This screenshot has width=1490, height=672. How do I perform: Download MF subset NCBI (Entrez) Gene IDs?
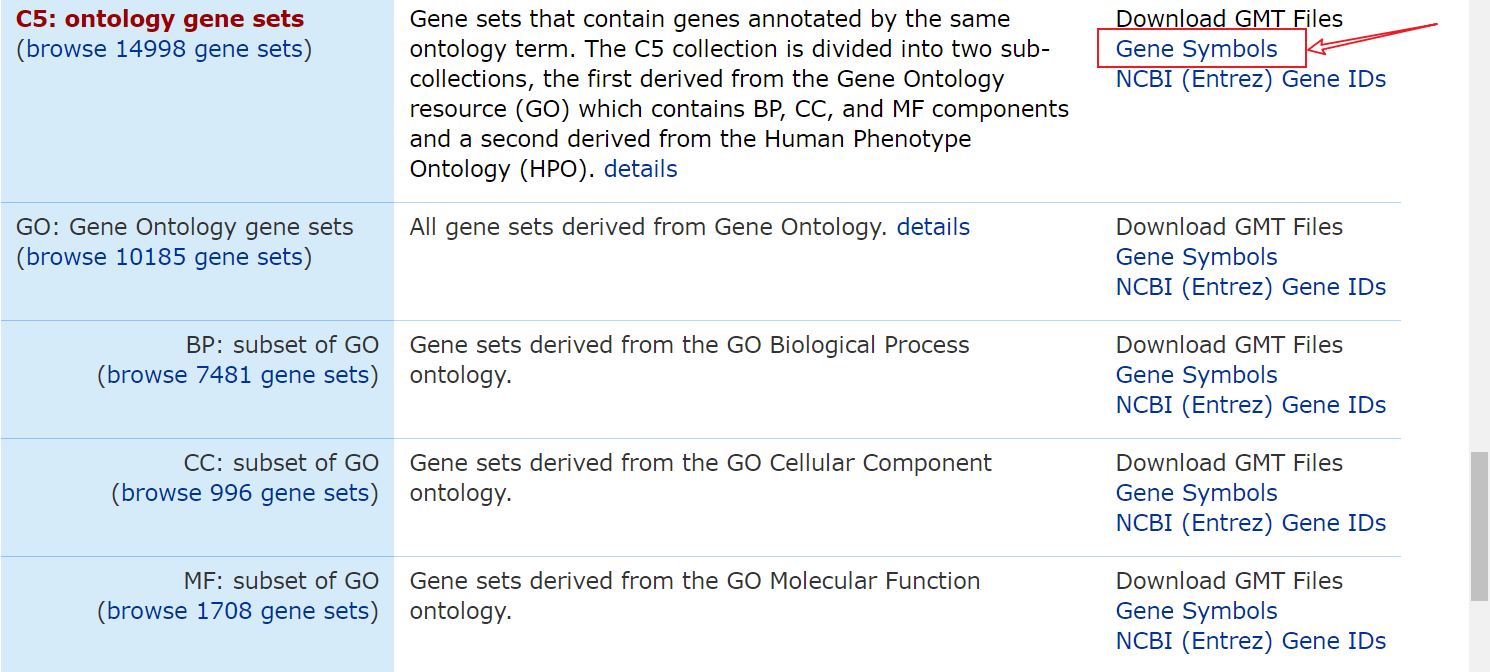[1251, 641]
